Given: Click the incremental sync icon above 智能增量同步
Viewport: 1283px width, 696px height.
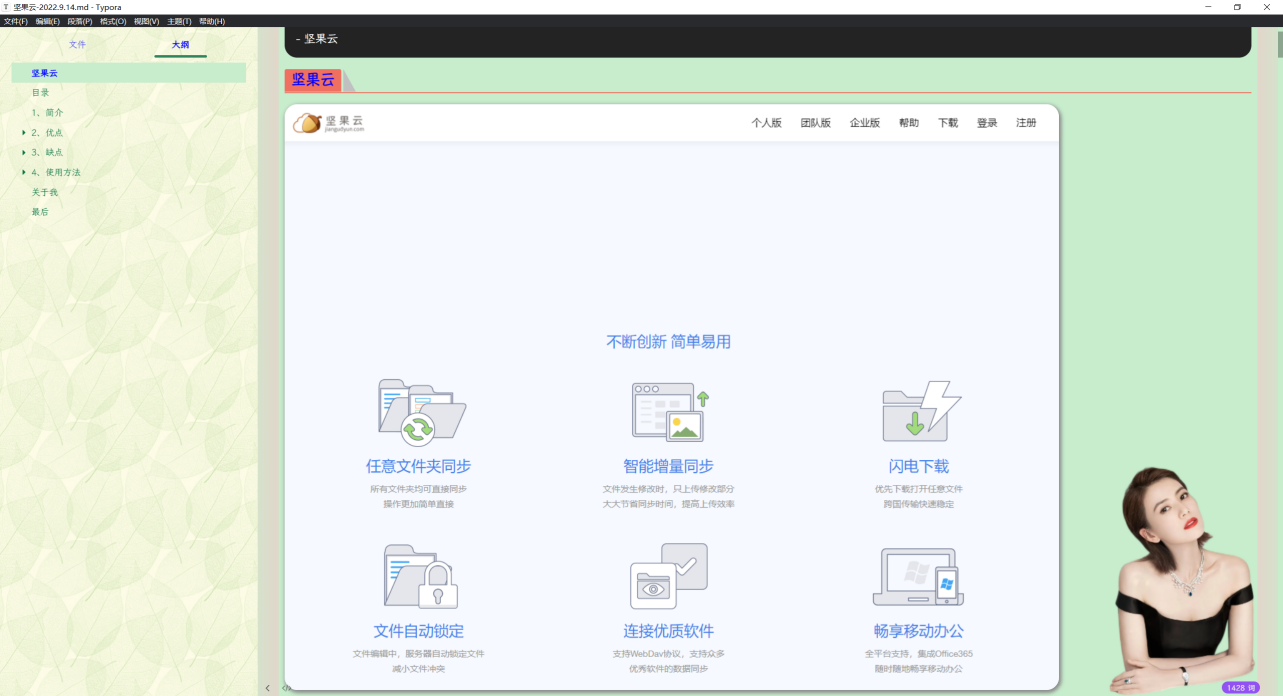Looking at the screenshot, I should coord(670,412).
